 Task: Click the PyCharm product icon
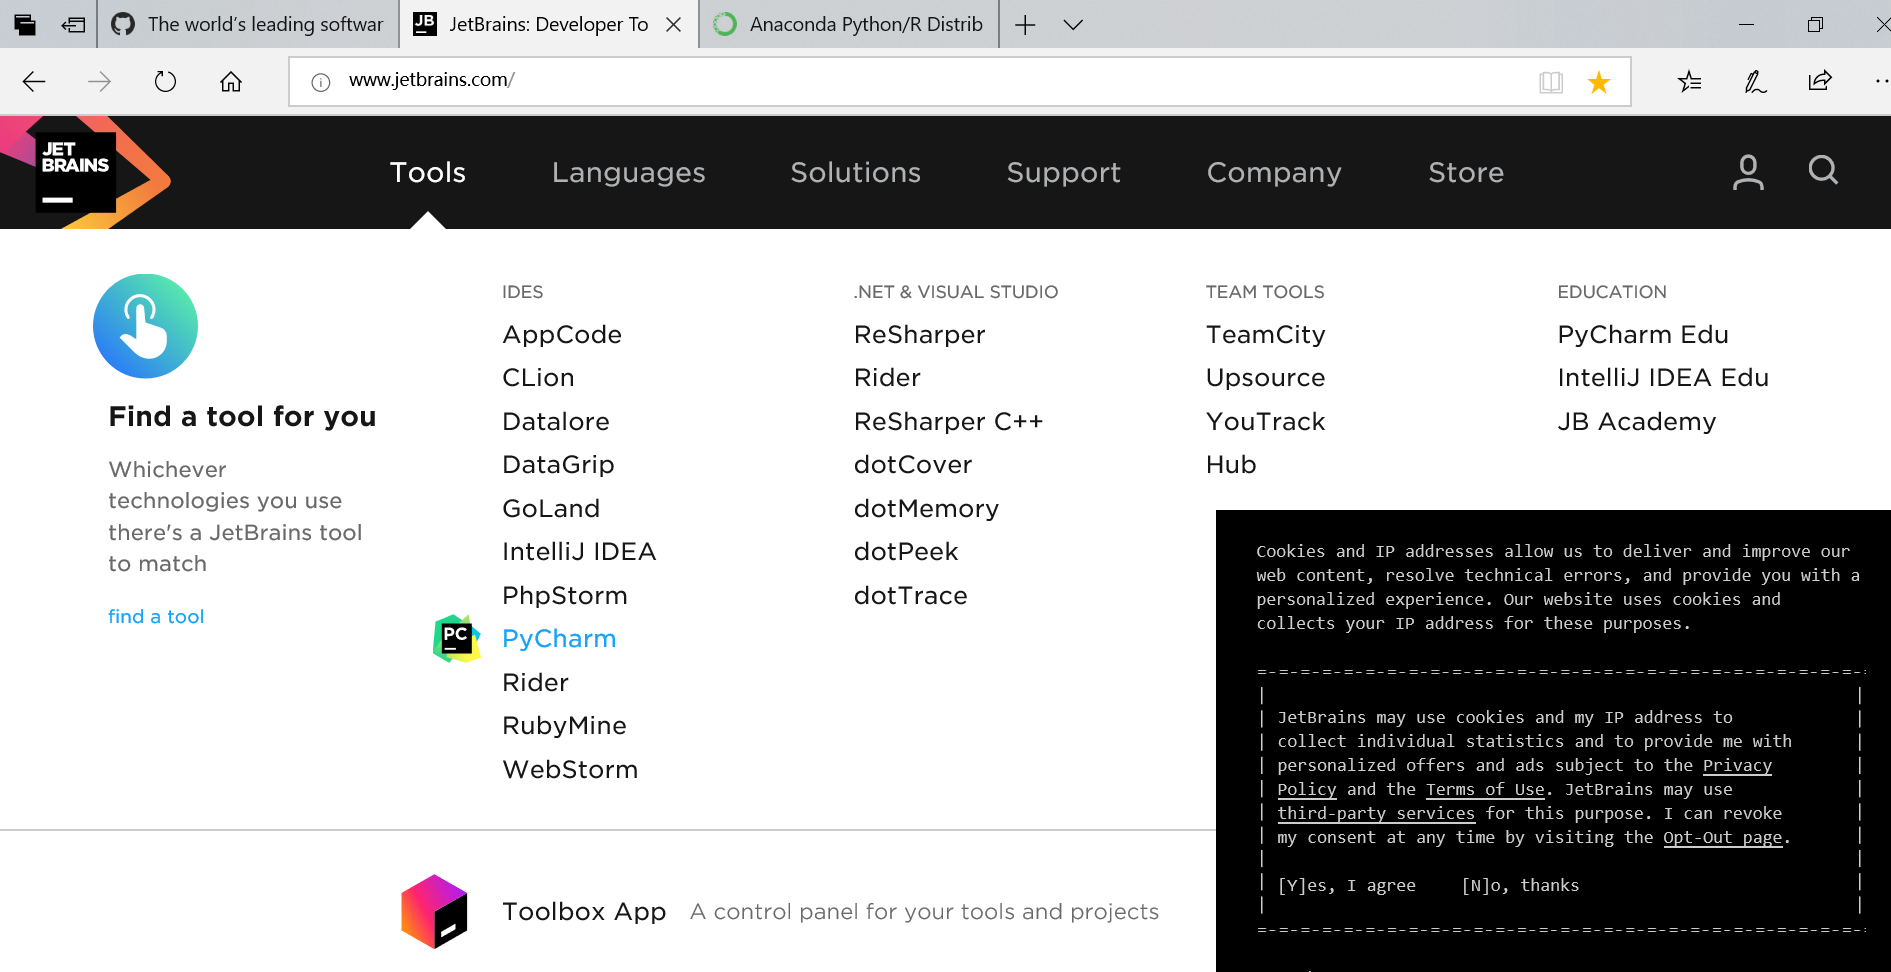click(x=456, y=639)
